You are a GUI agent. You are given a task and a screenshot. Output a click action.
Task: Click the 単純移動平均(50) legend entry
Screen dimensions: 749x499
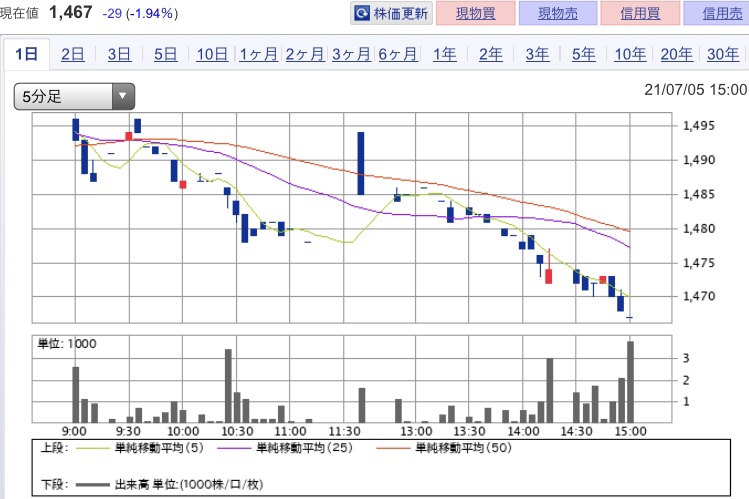444,448
